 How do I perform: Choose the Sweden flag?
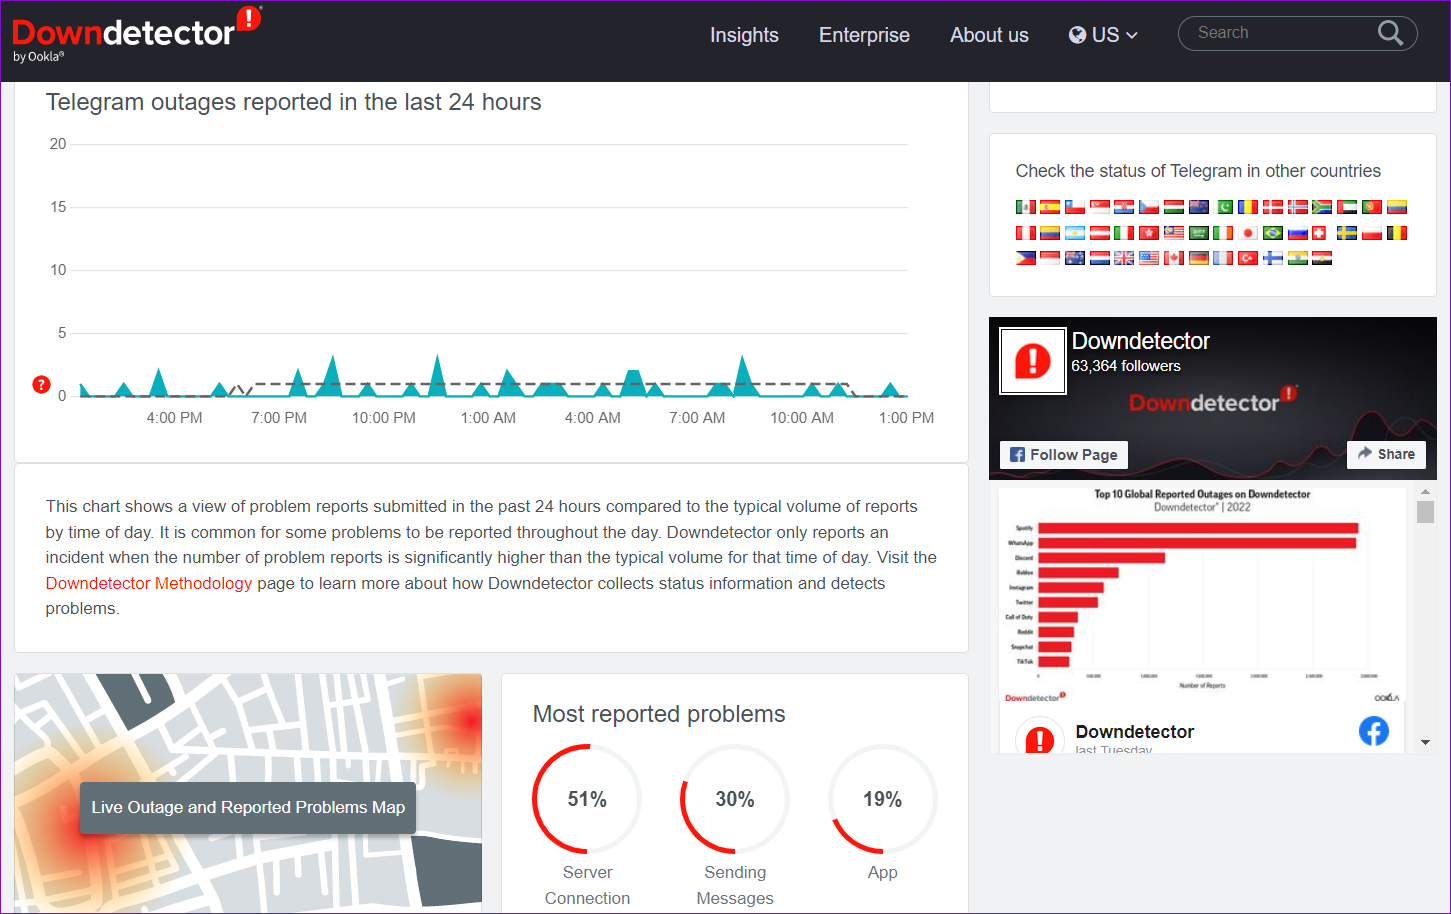(x=1347, y=233)
